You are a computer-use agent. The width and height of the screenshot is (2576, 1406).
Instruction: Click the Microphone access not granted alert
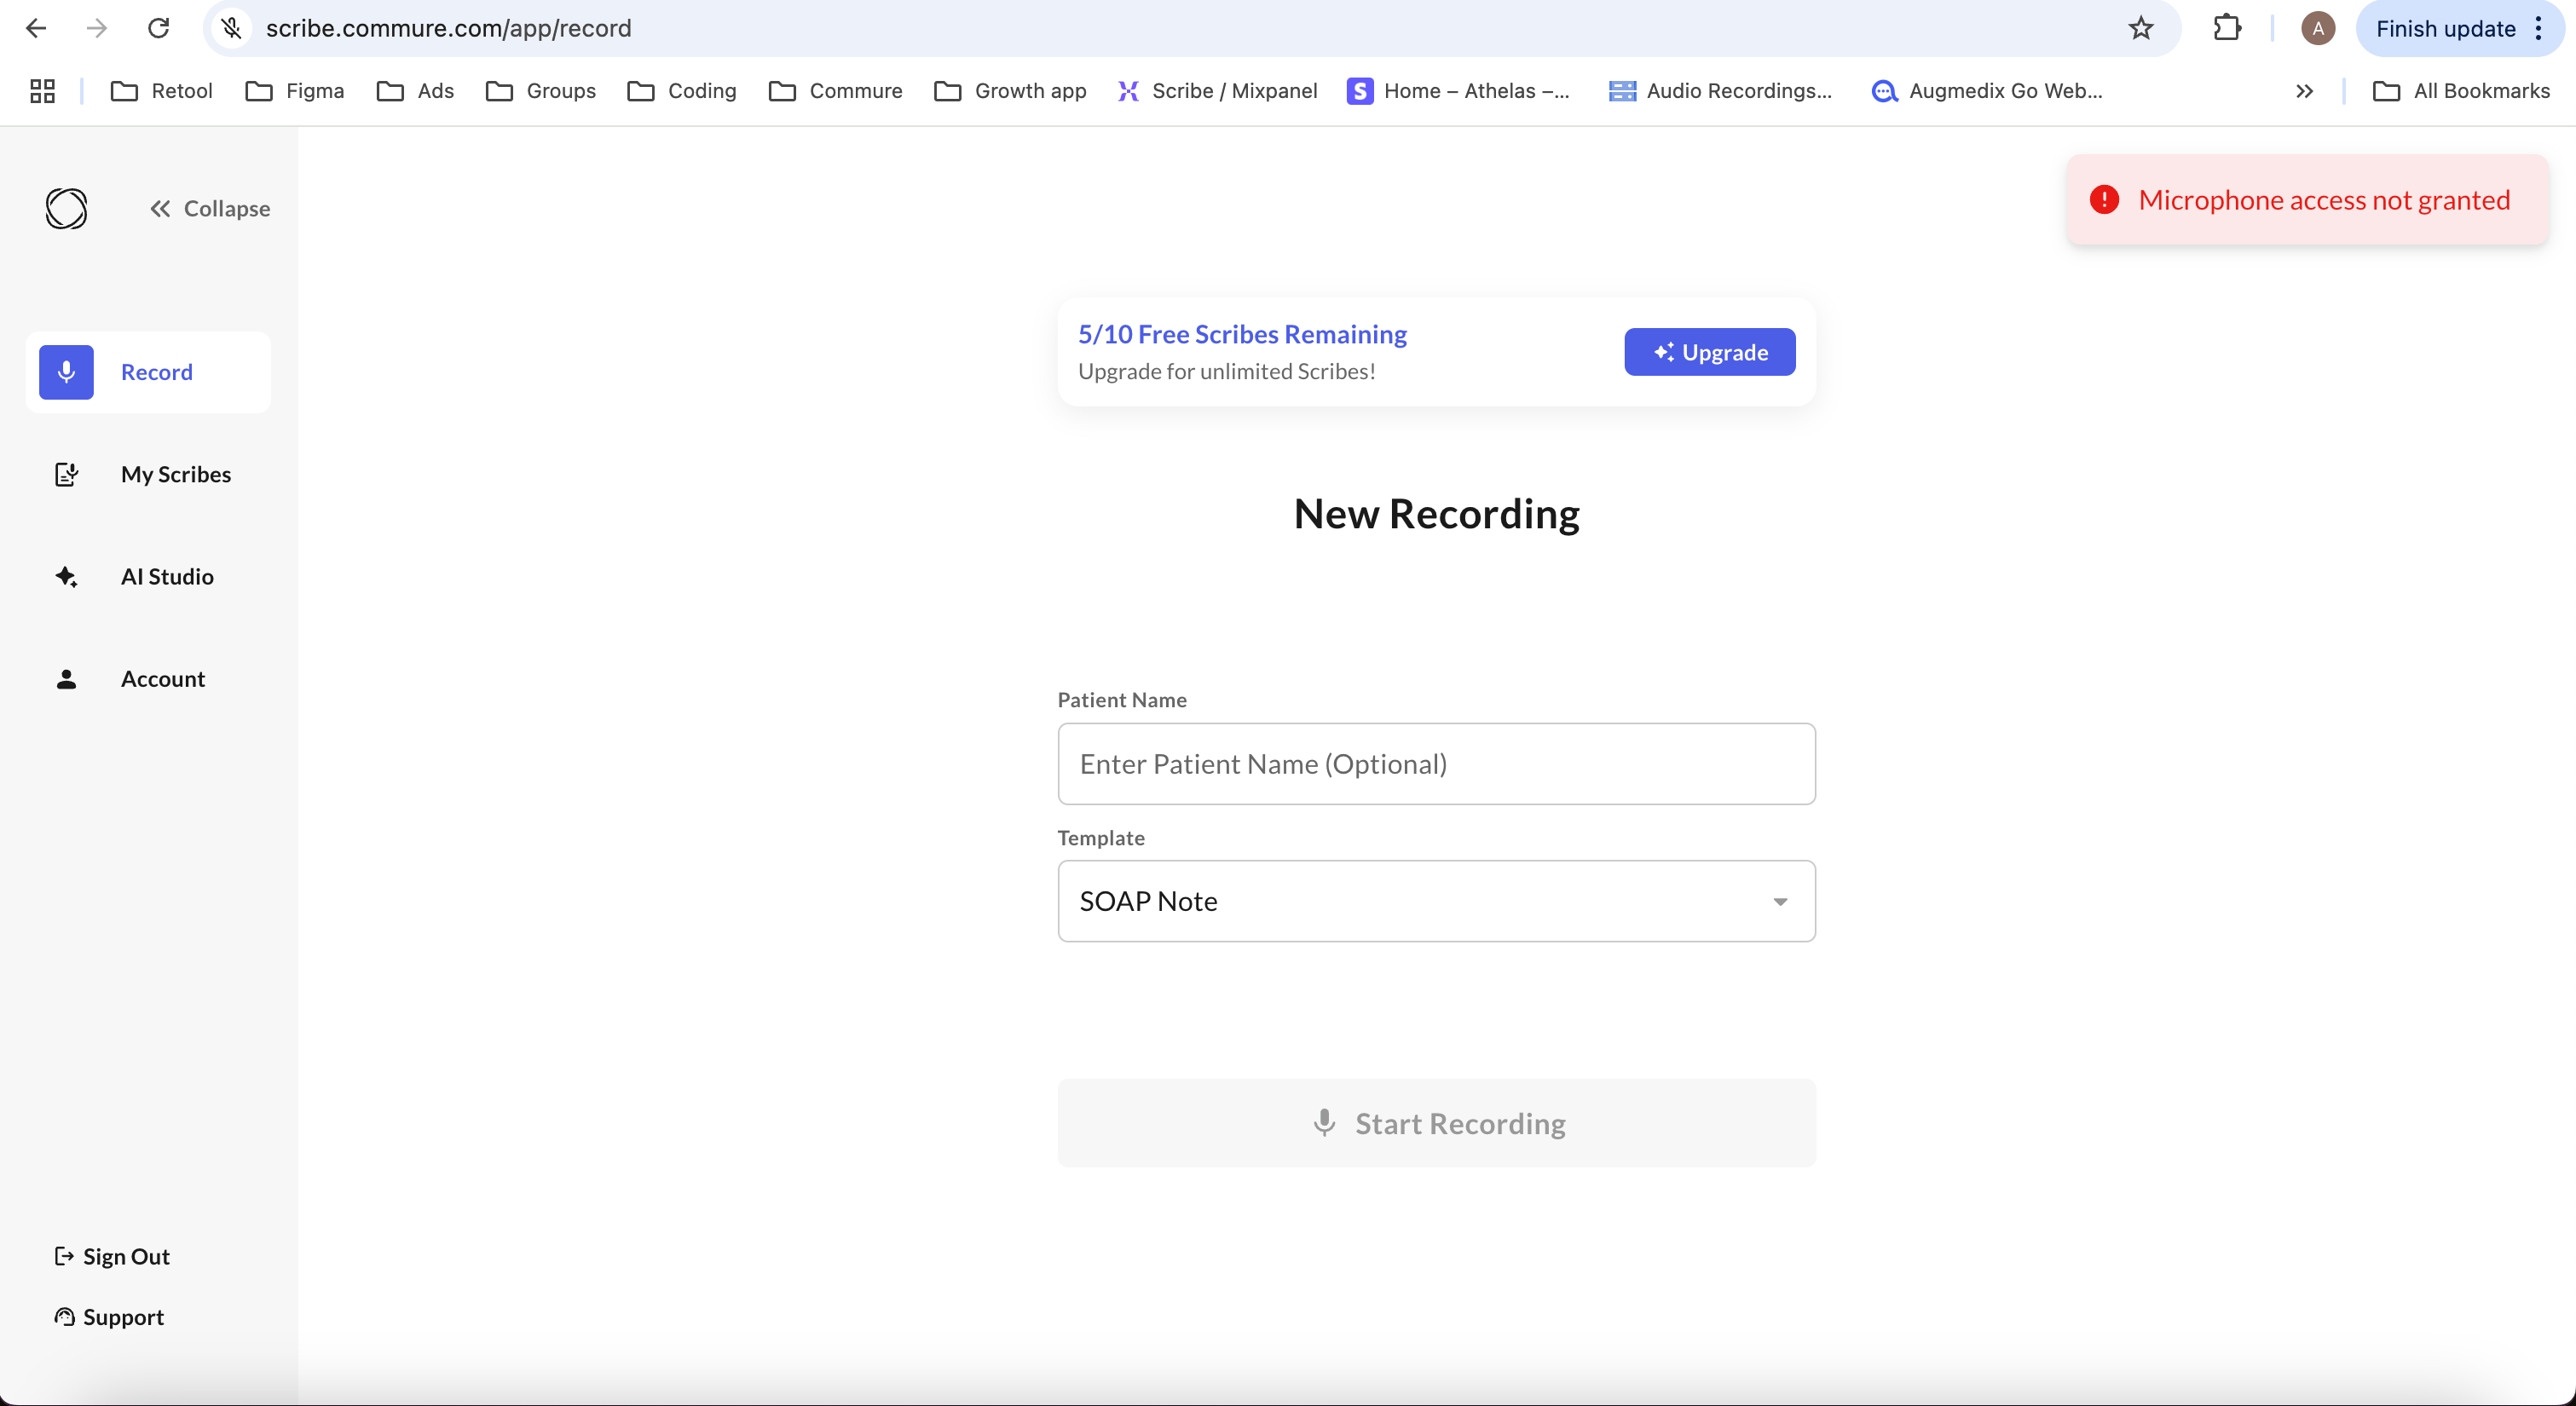tap(2307, 200)
